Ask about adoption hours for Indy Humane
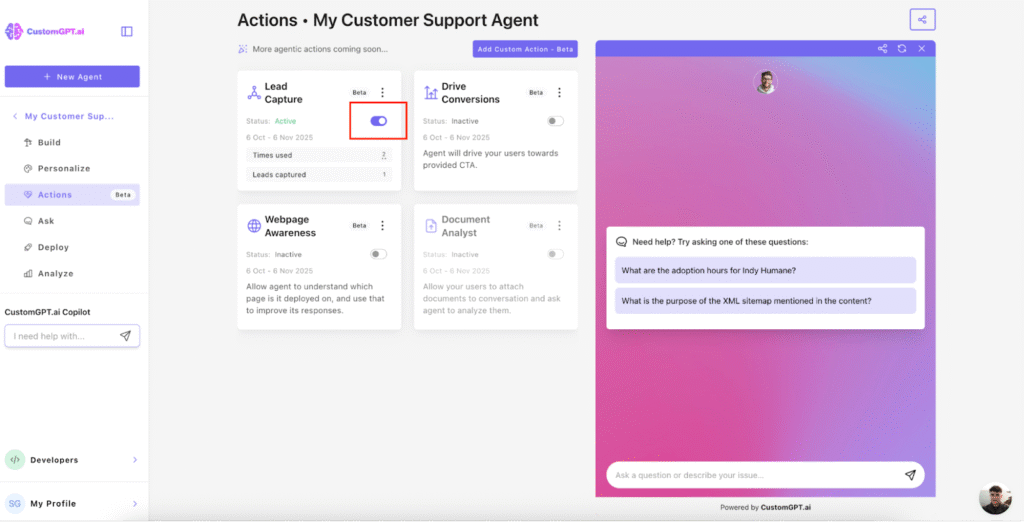 pyautogui.click(x=765, y=270)
